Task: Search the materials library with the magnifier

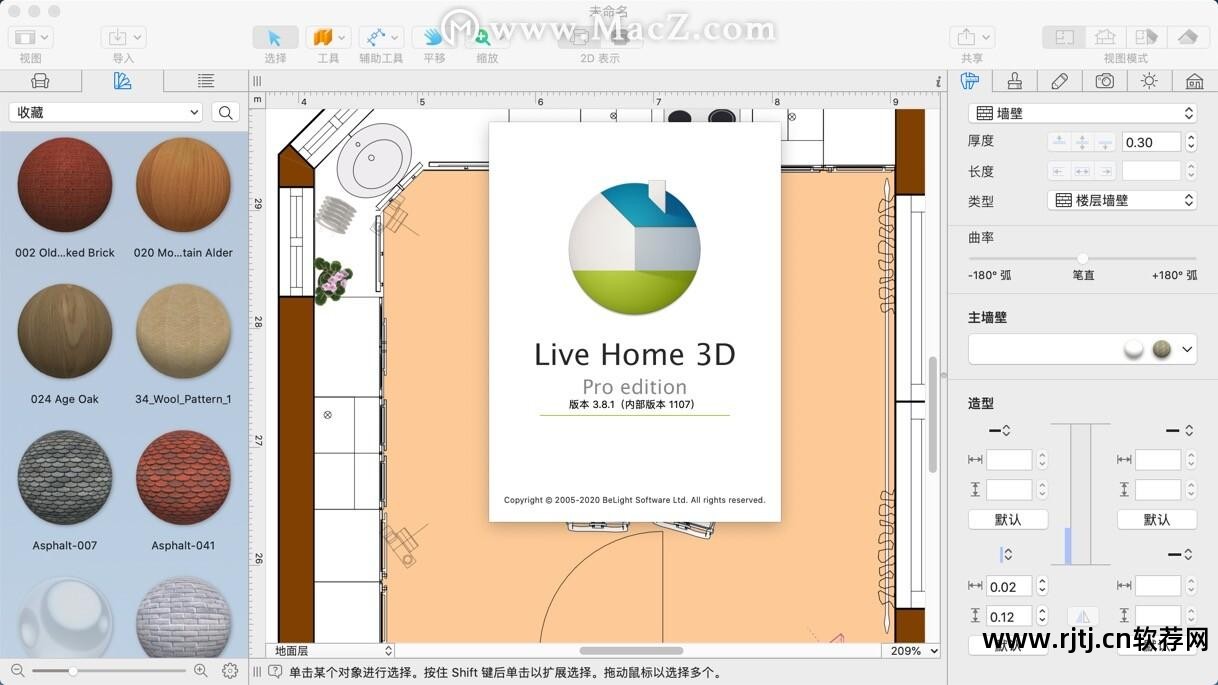Action: [x=226, y=113]
